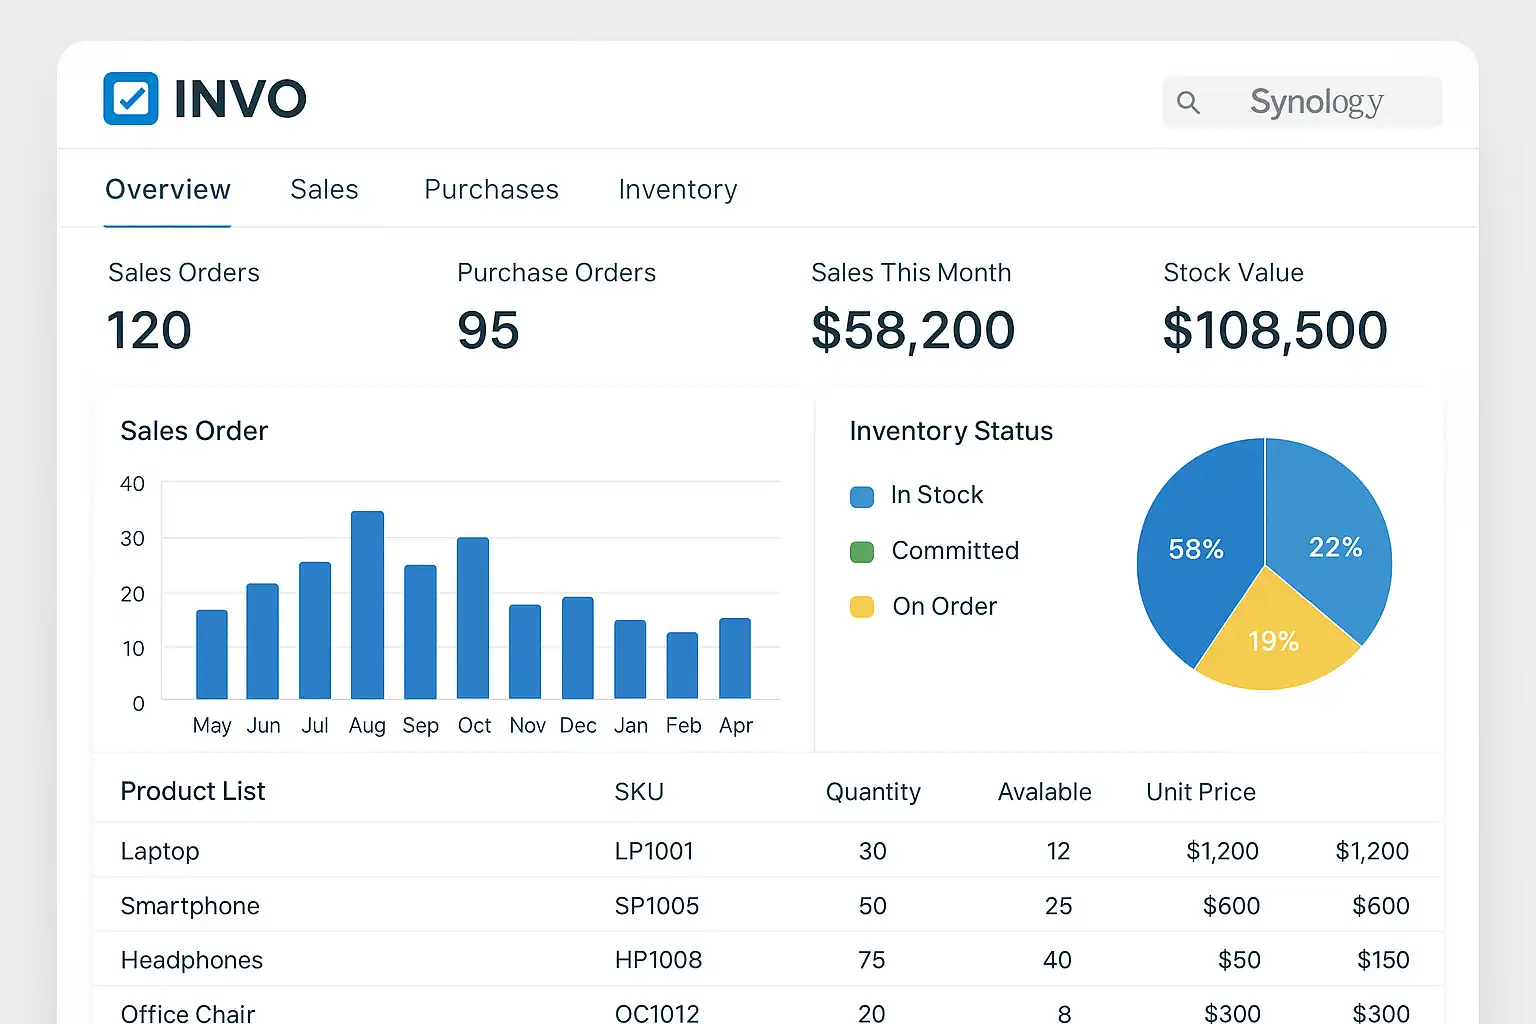Select the Inventory tab
Screen dimensions: 1536x1024
[x=677, y=190]
